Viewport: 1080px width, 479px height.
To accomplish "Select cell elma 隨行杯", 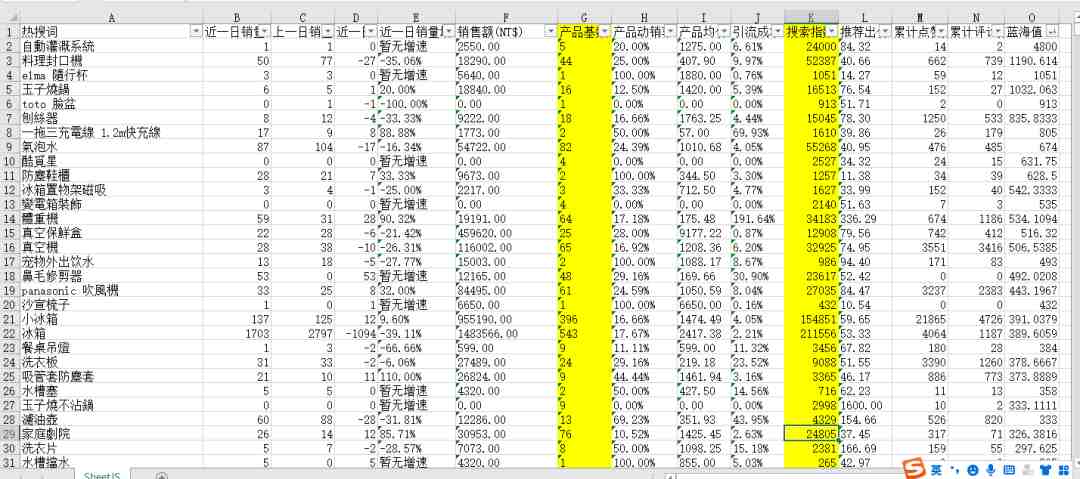I will click(x=111, y=74).
